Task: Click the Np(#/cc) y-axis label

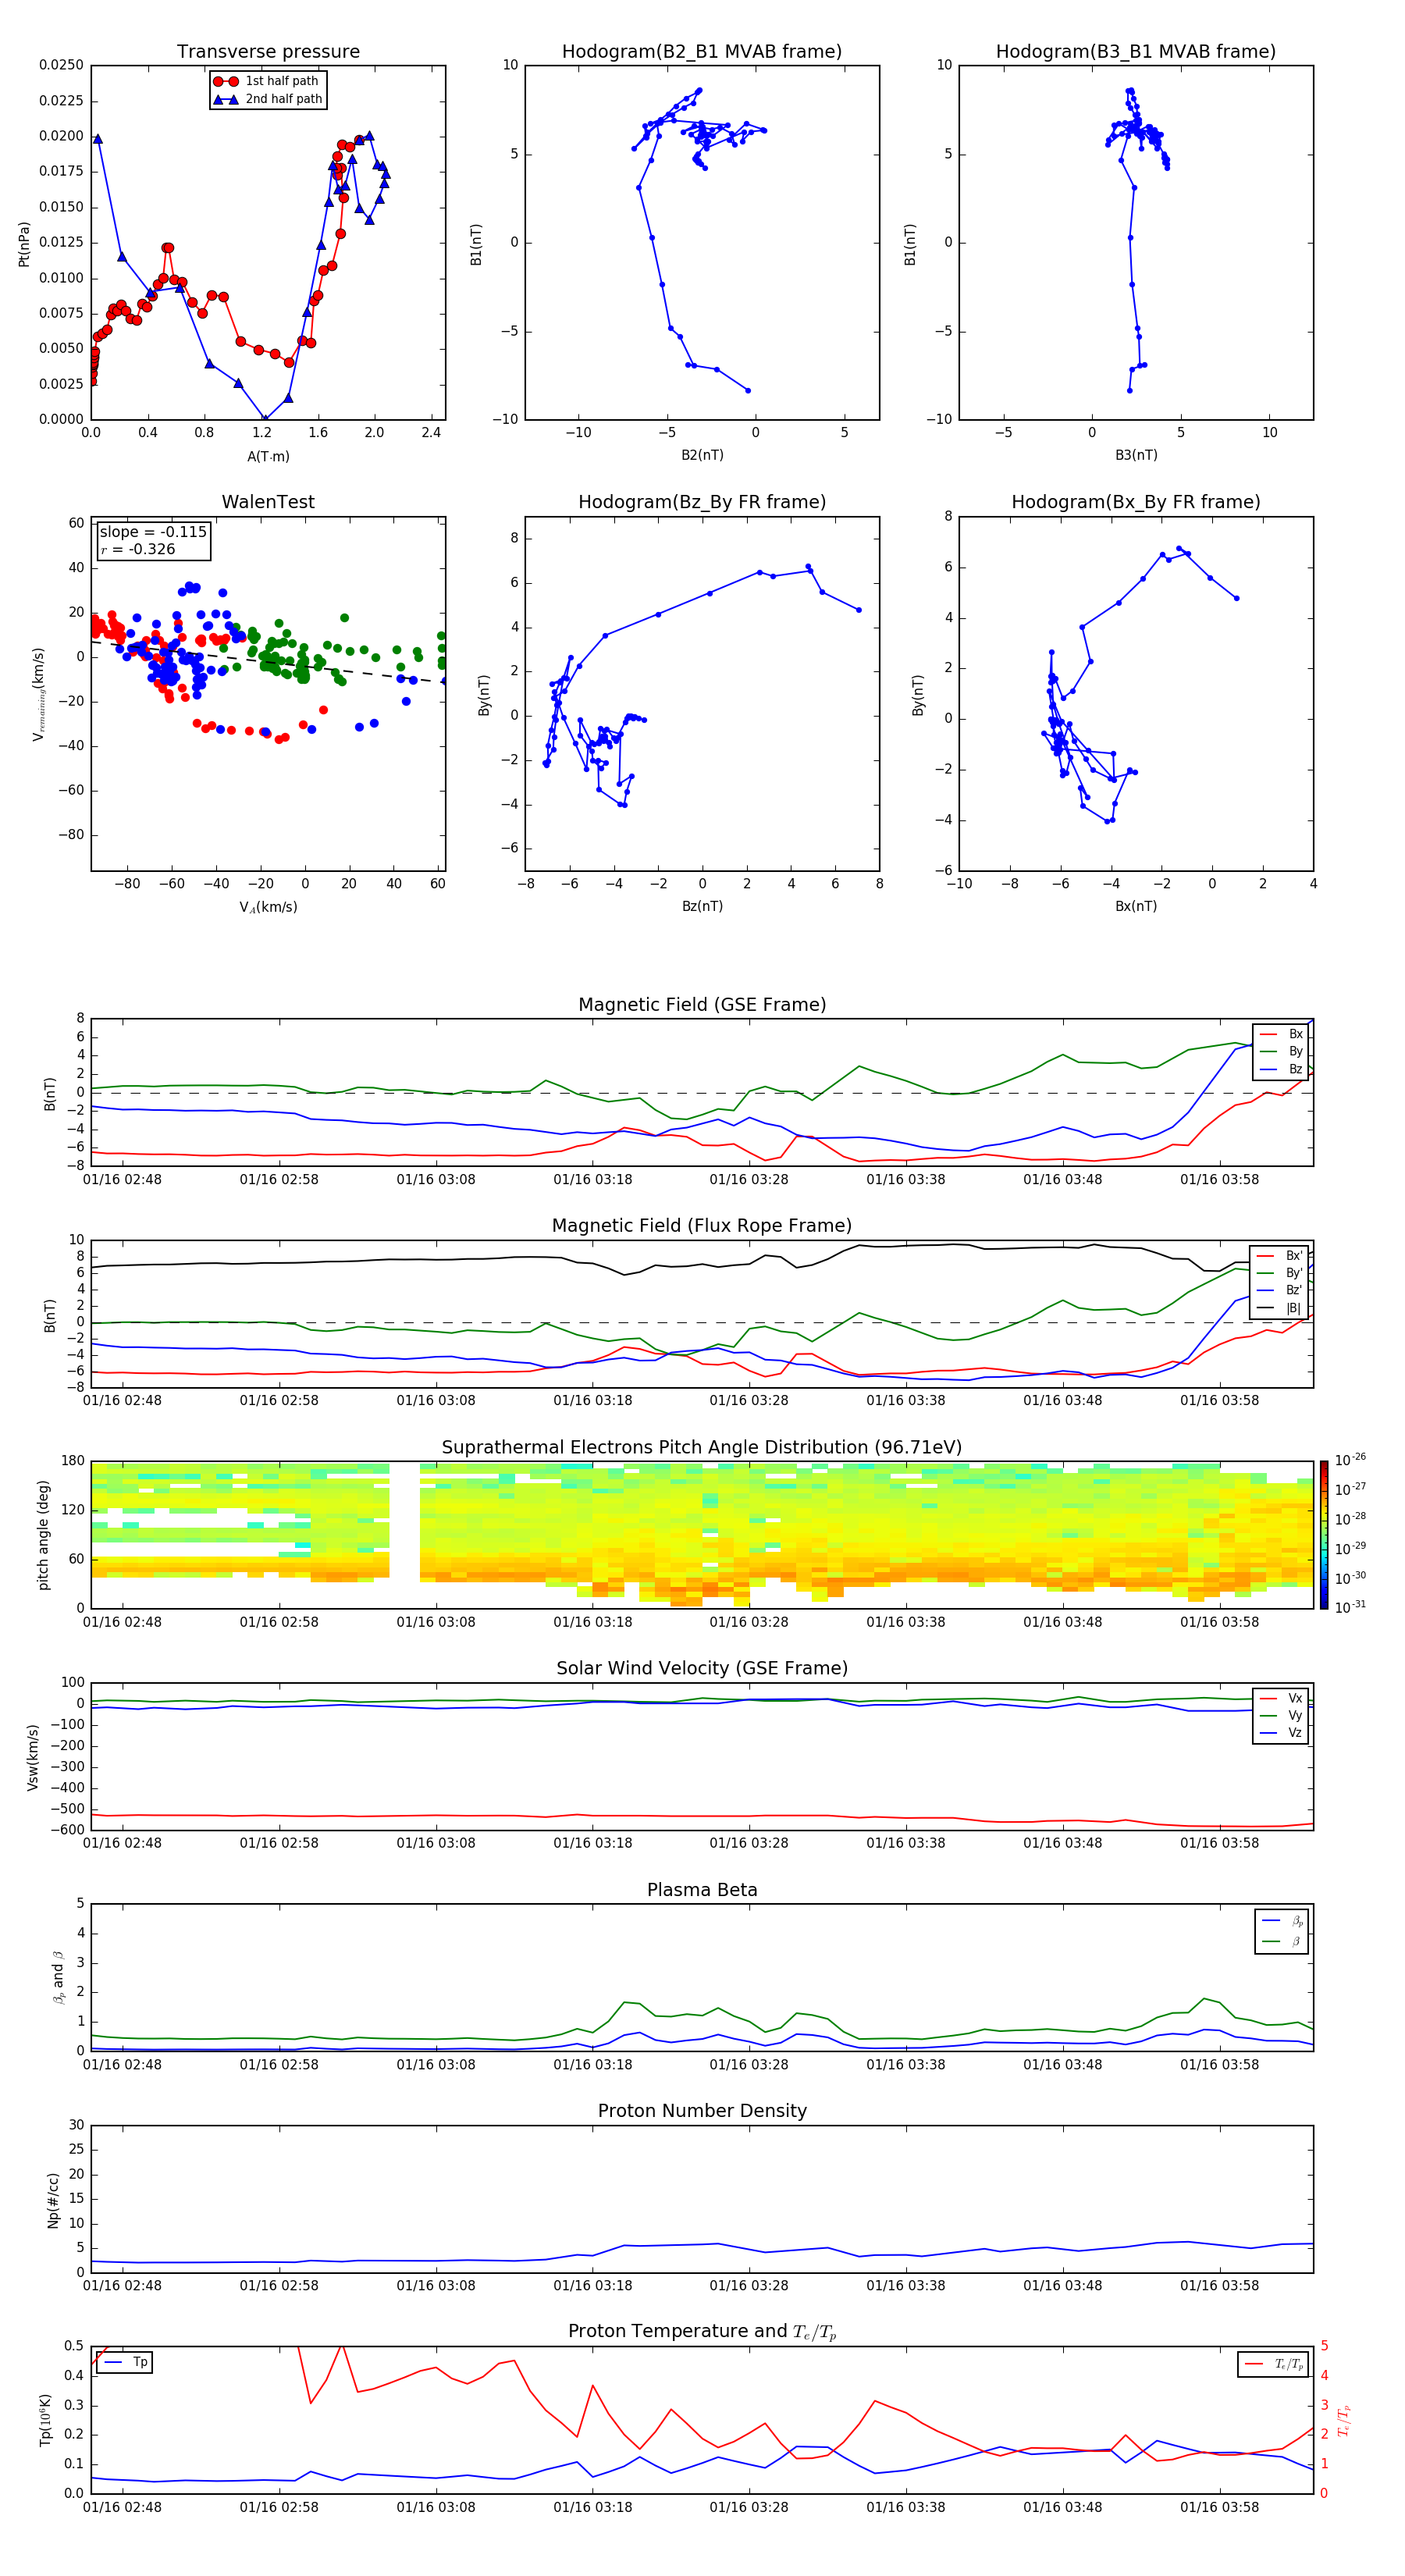Action: tap(53, 2200)
